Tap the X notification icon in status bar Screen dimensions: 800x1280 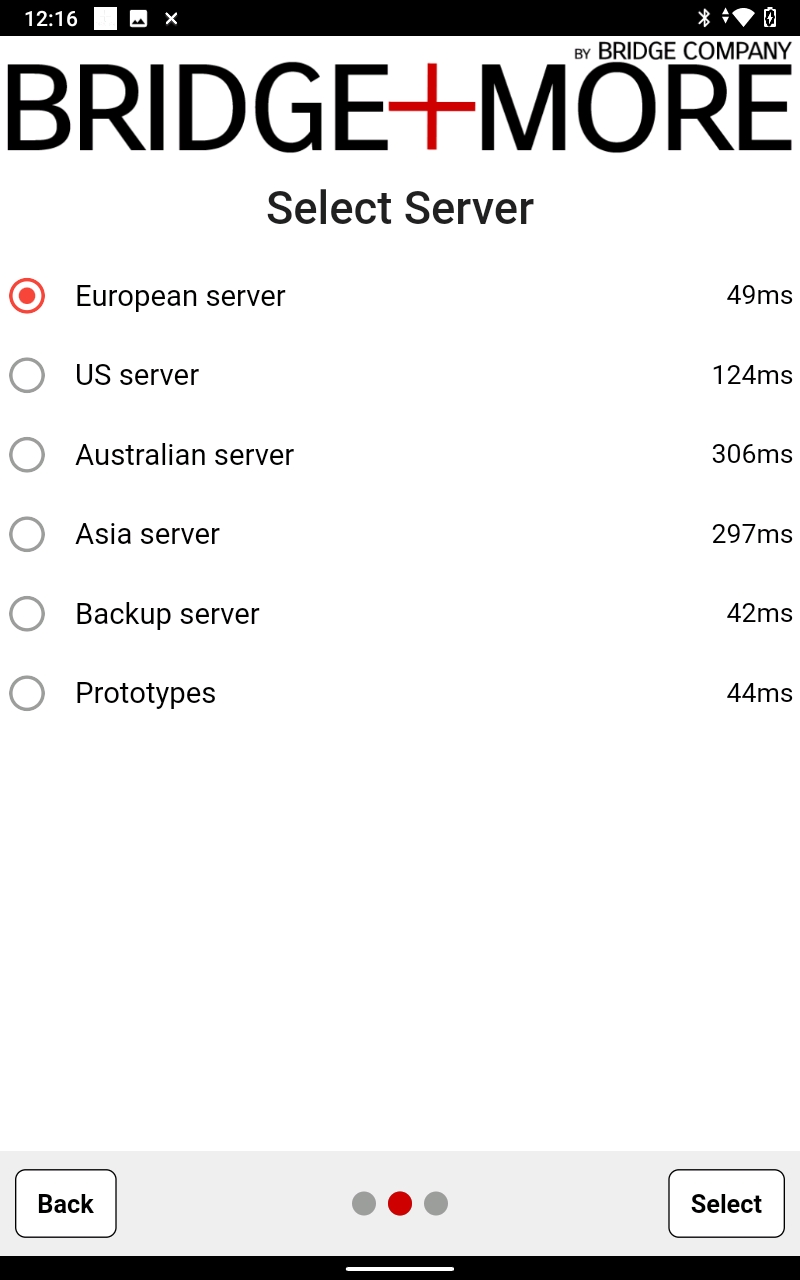[x=171, y=18]
